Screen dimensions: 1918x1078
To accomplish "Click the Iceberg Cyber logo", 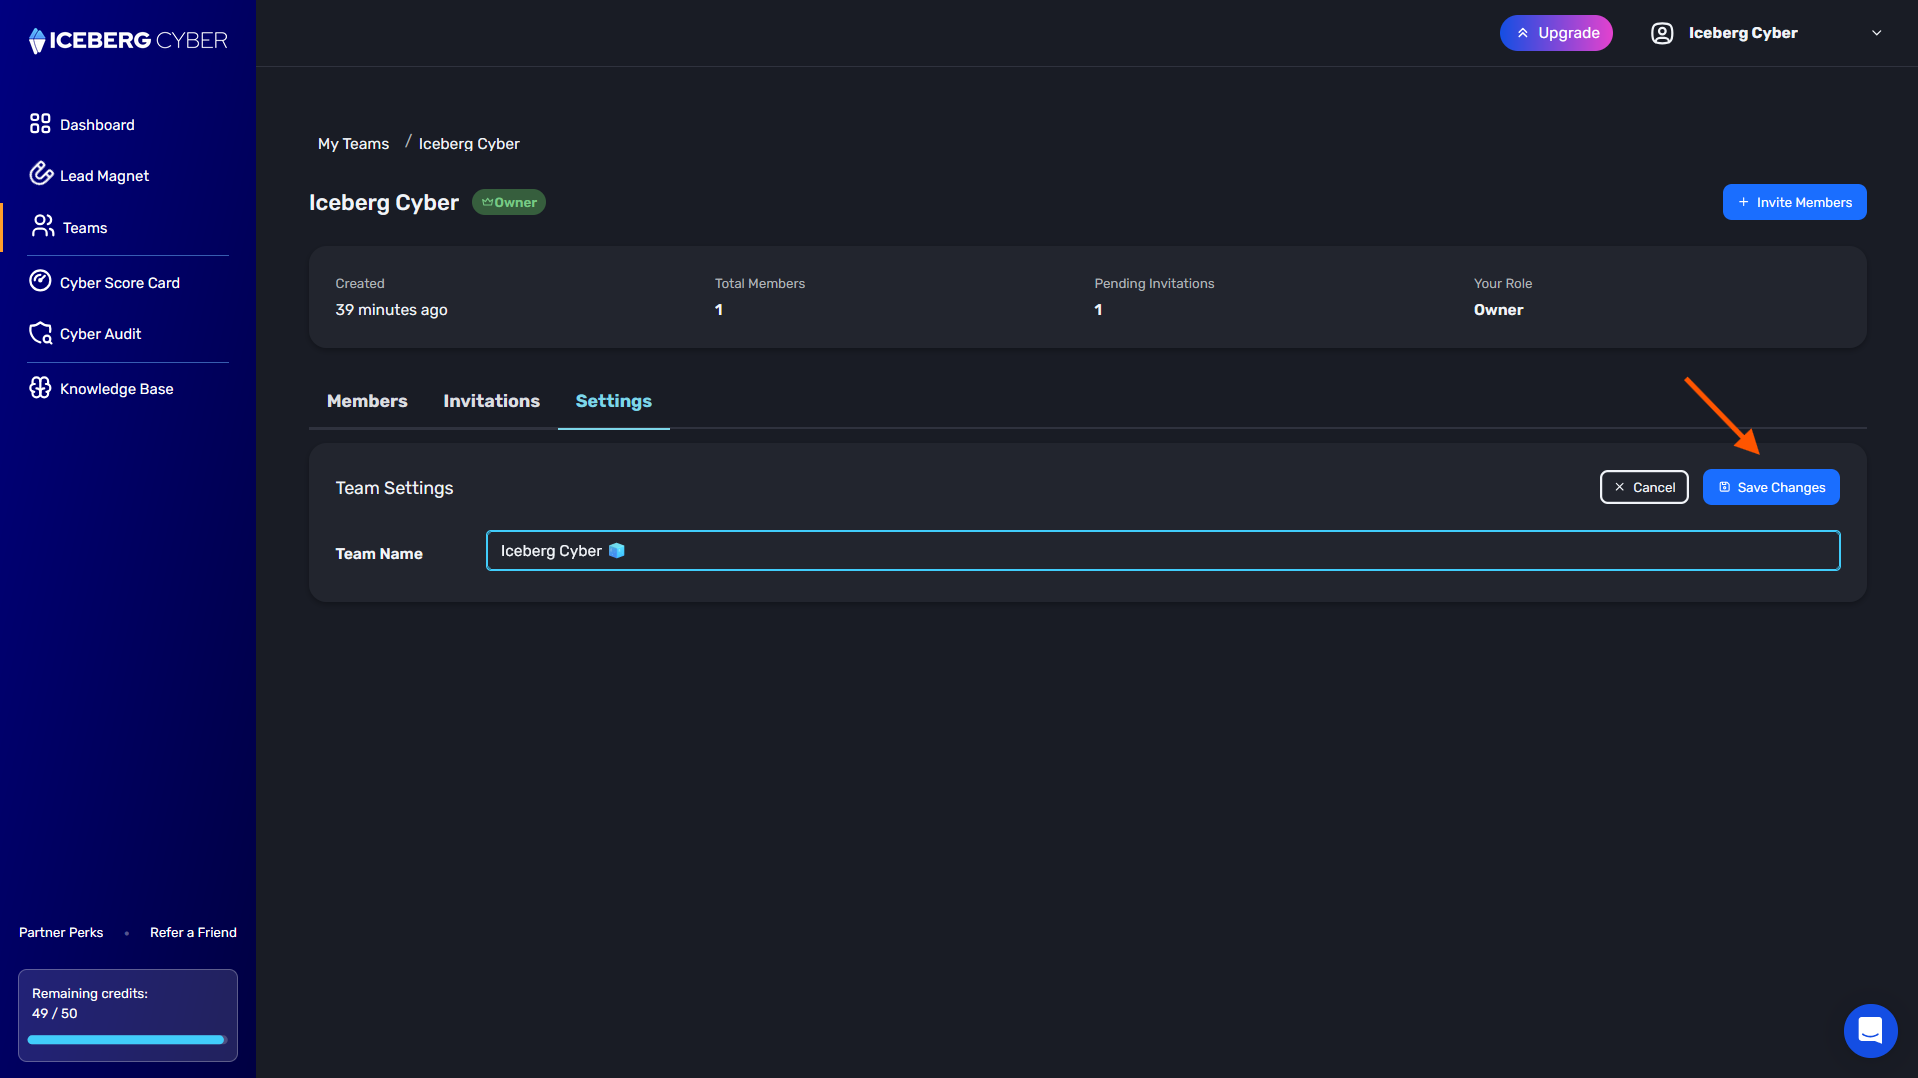I will pyautogui.click(x=128, y=40).
